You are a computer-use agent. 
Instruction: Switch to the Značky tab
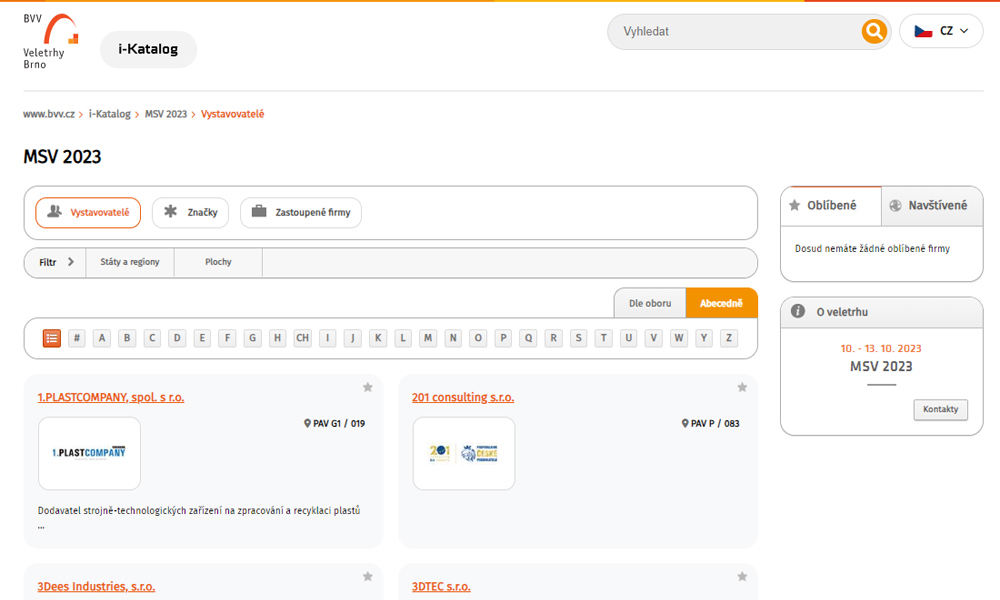[190, 212]
